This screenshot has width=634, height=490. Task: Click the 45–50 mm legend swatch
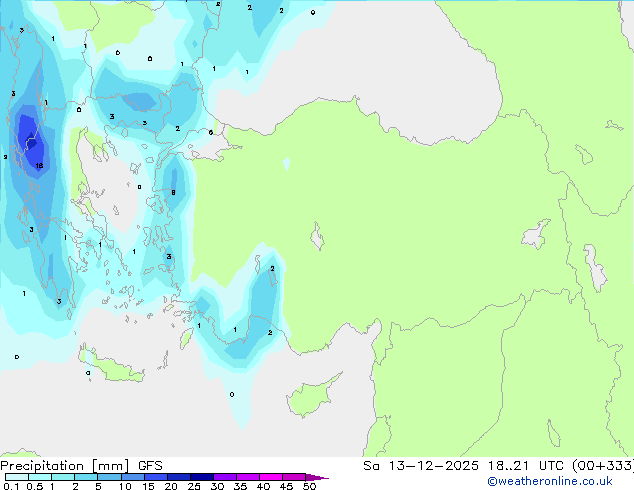(294, 477)
